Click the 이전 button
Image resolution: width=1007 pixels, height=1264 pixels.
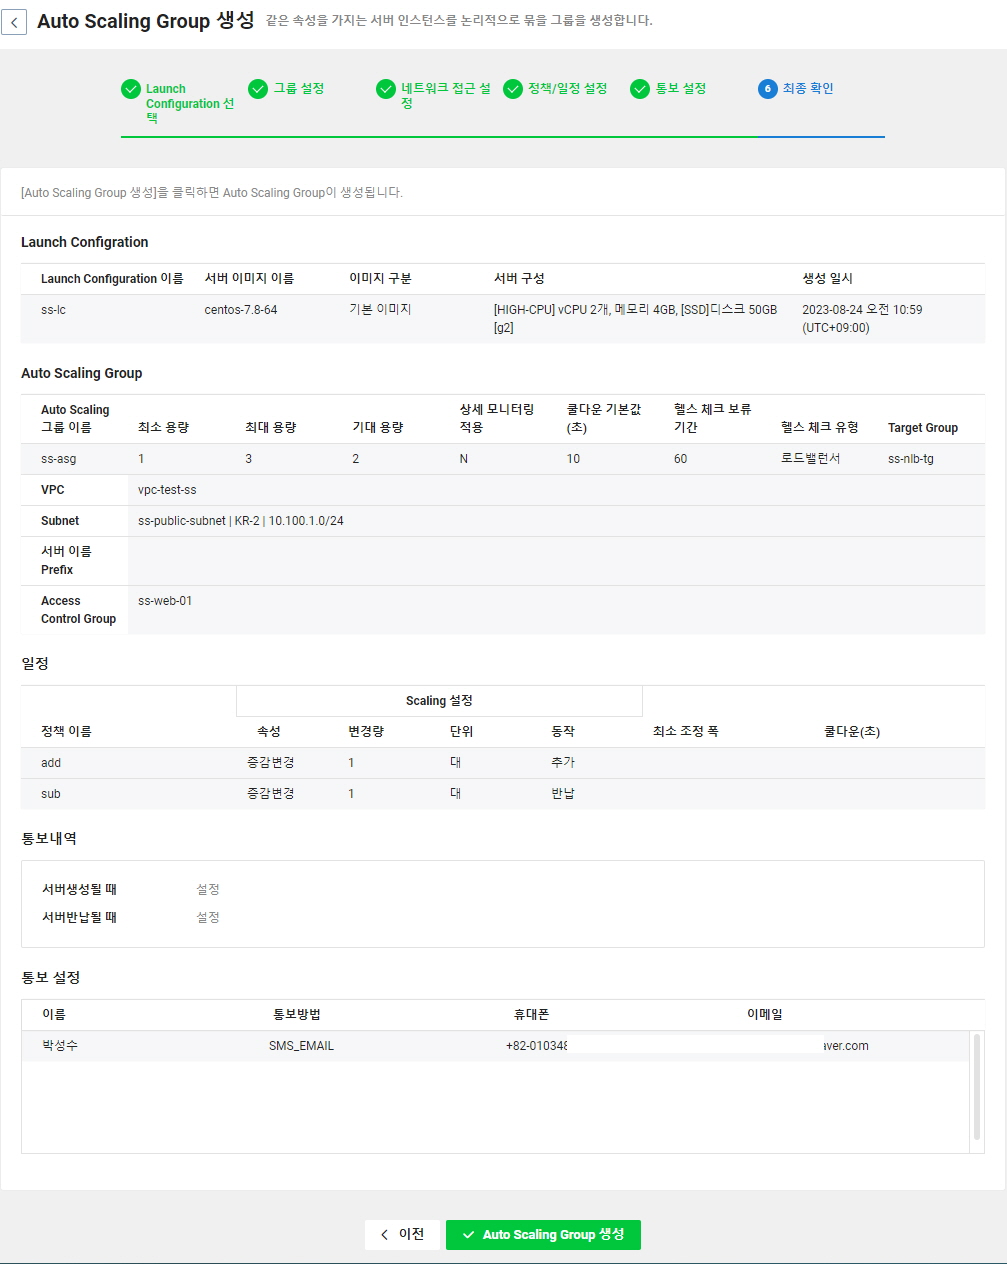(x=402, y=1234)
